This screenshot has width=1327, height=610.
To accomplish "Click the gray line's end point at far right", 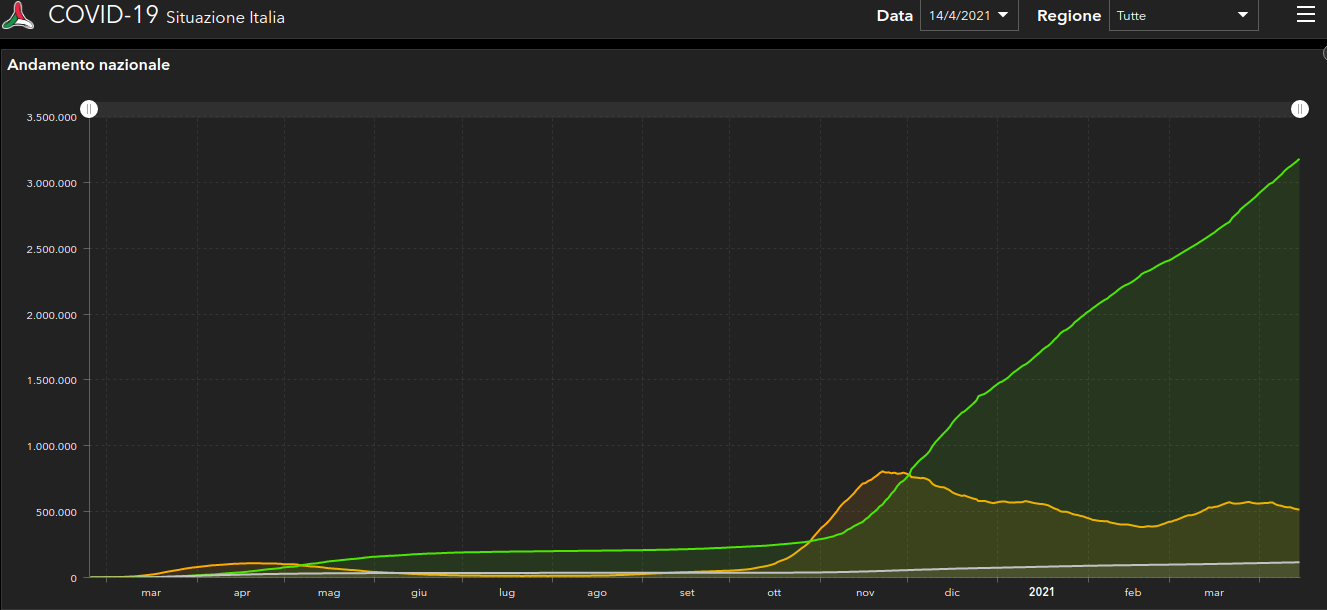I will click(x=1298, y=562).
